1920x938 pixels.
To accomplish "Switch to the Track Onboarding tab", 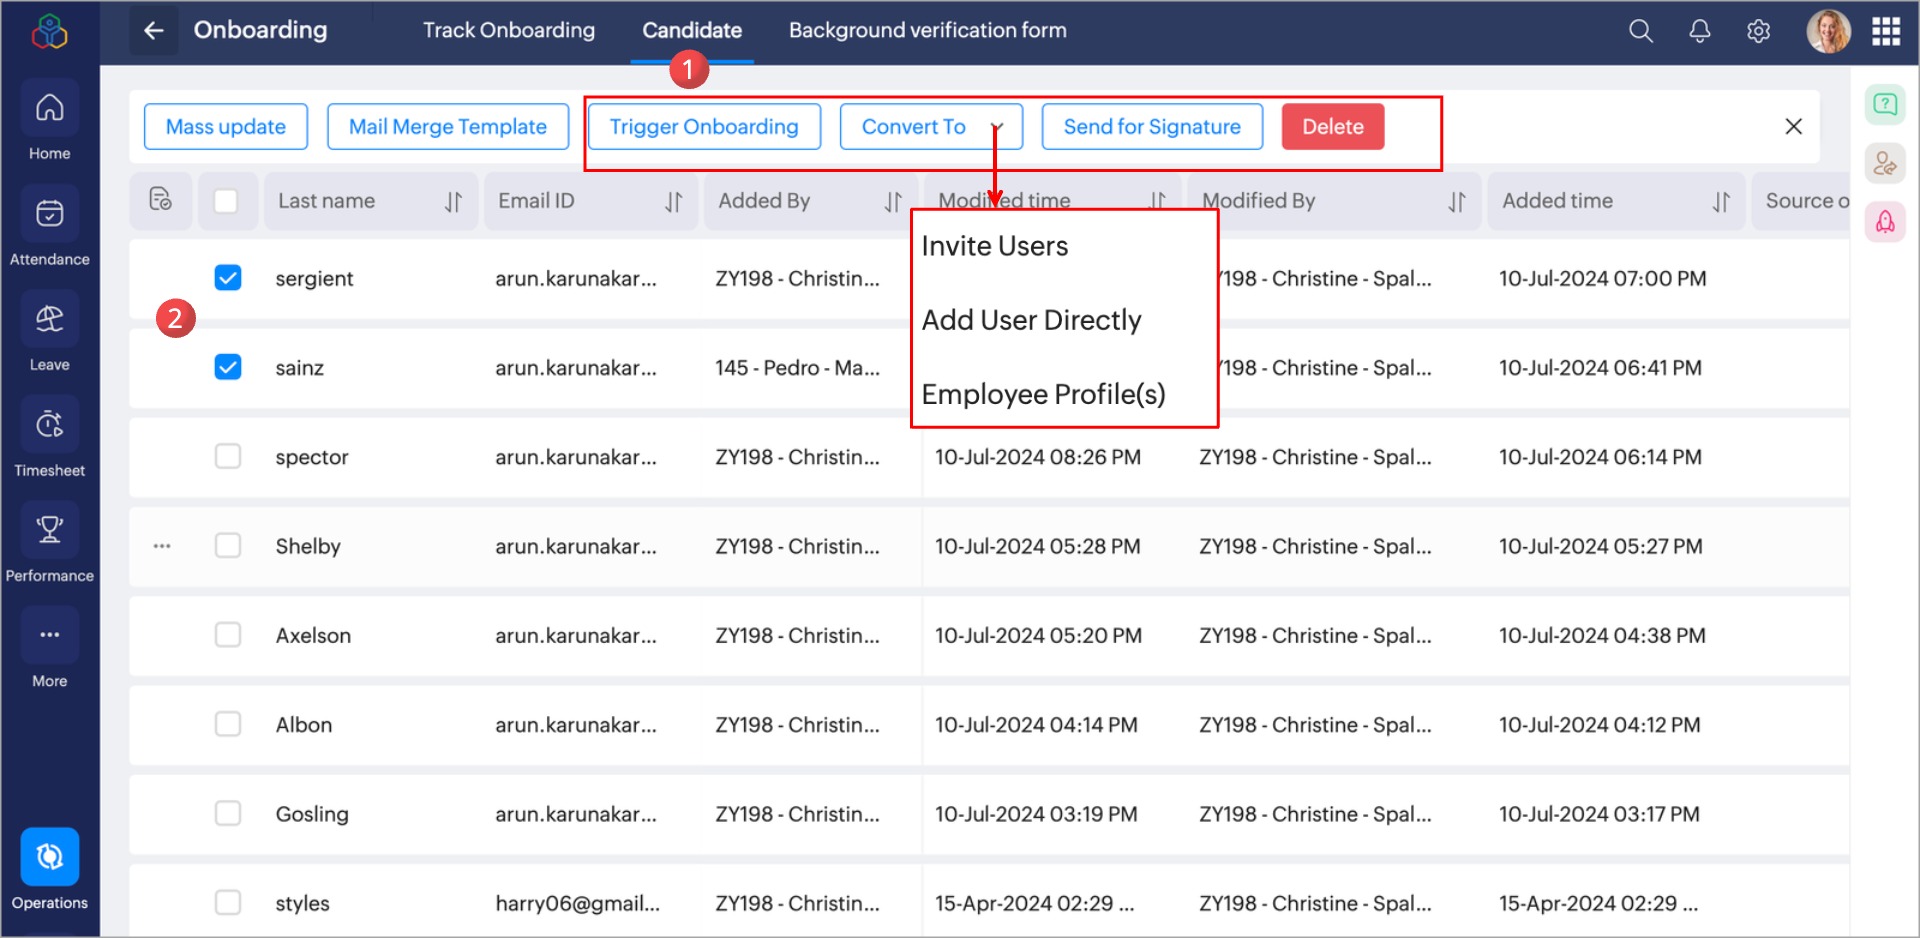I will (508, 31).
